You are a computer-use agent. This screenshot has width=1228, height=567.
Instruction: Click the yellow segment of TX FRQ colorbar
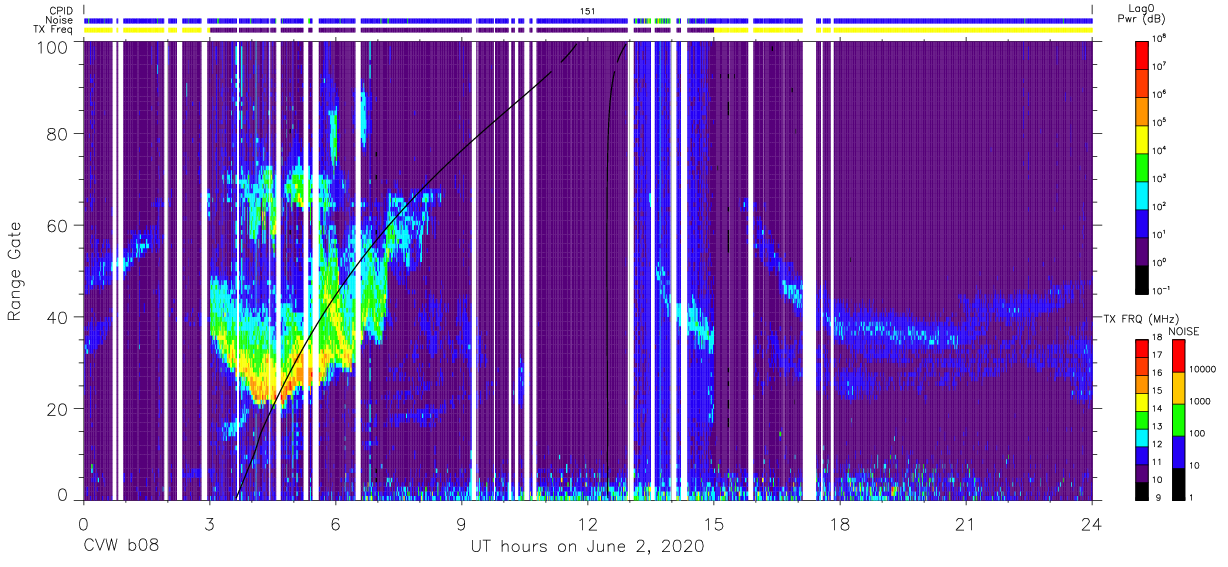point(1141,402)
